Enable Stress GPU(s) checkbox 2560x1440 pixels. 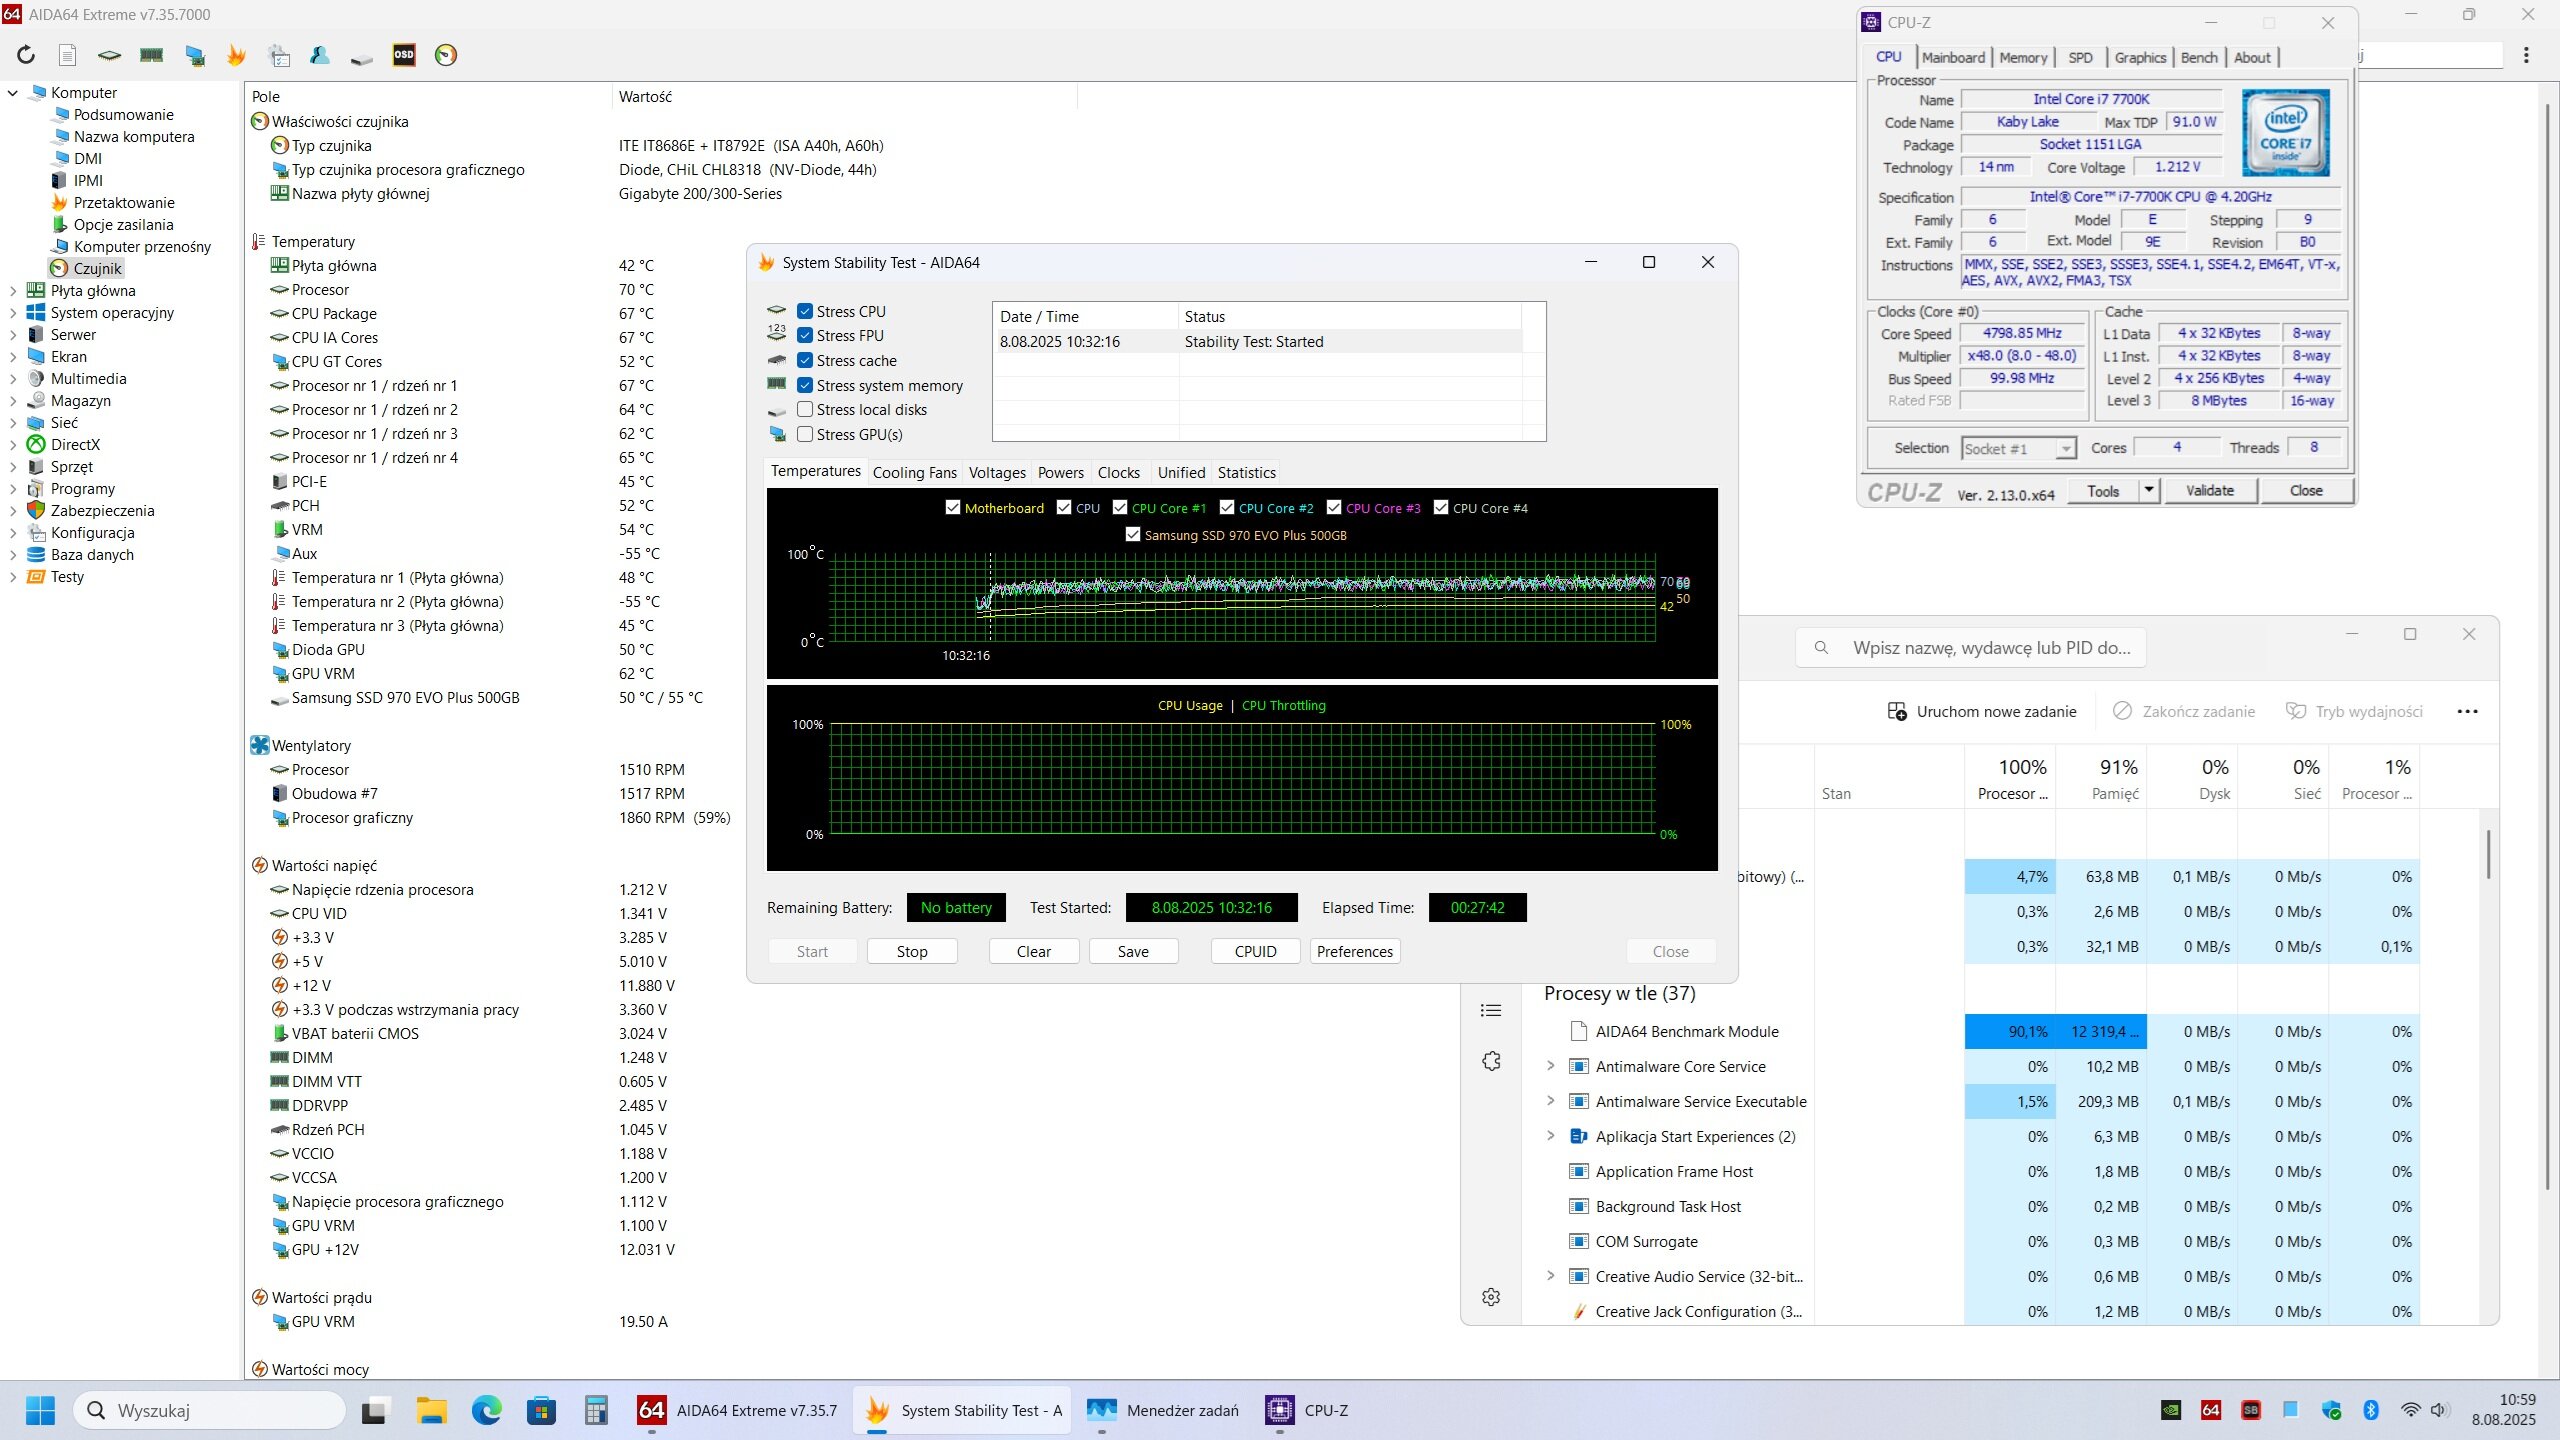805,434
